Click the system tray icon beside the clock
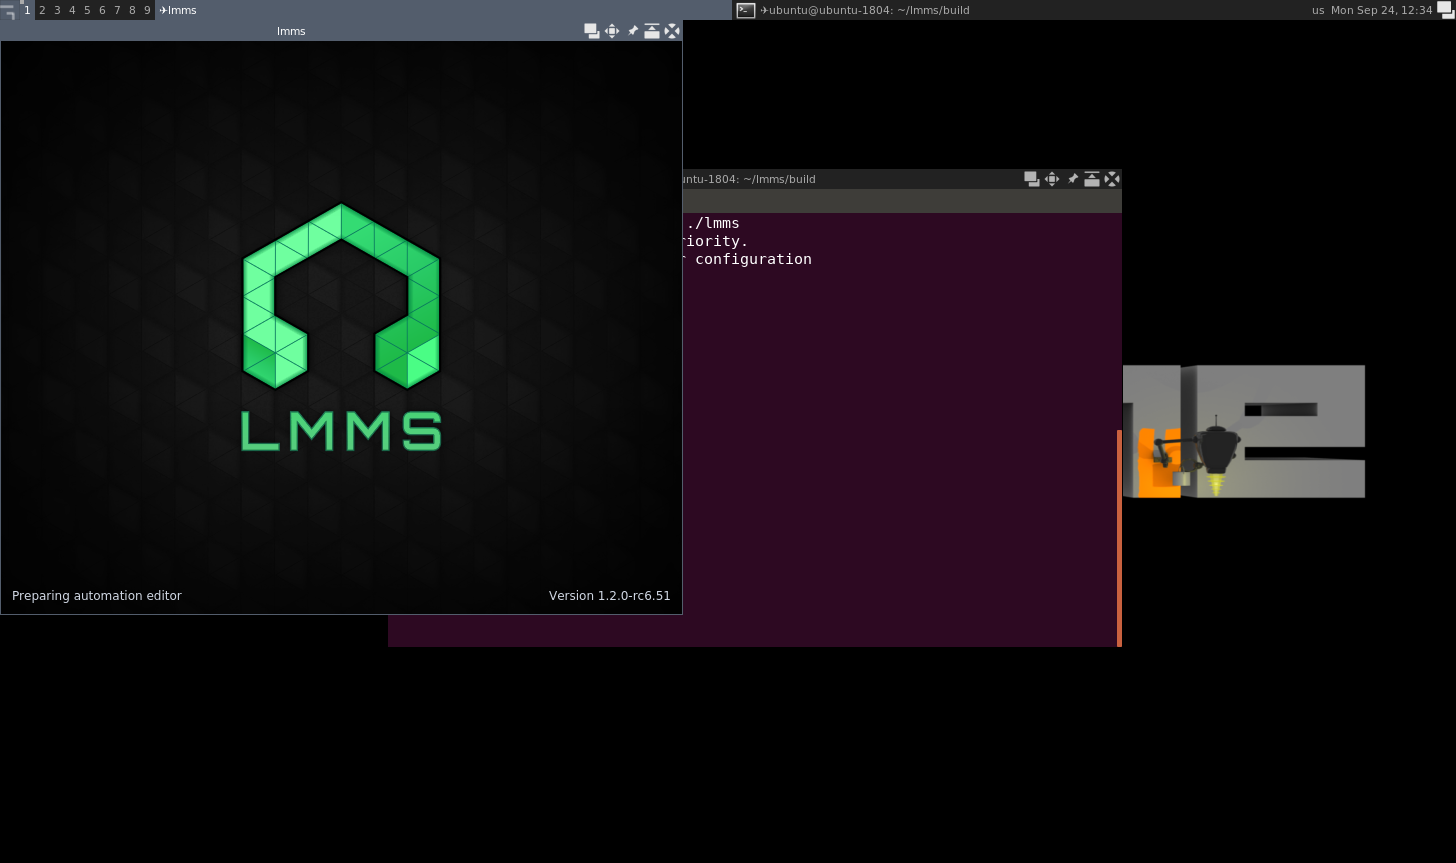 (x=1444, y=8)
